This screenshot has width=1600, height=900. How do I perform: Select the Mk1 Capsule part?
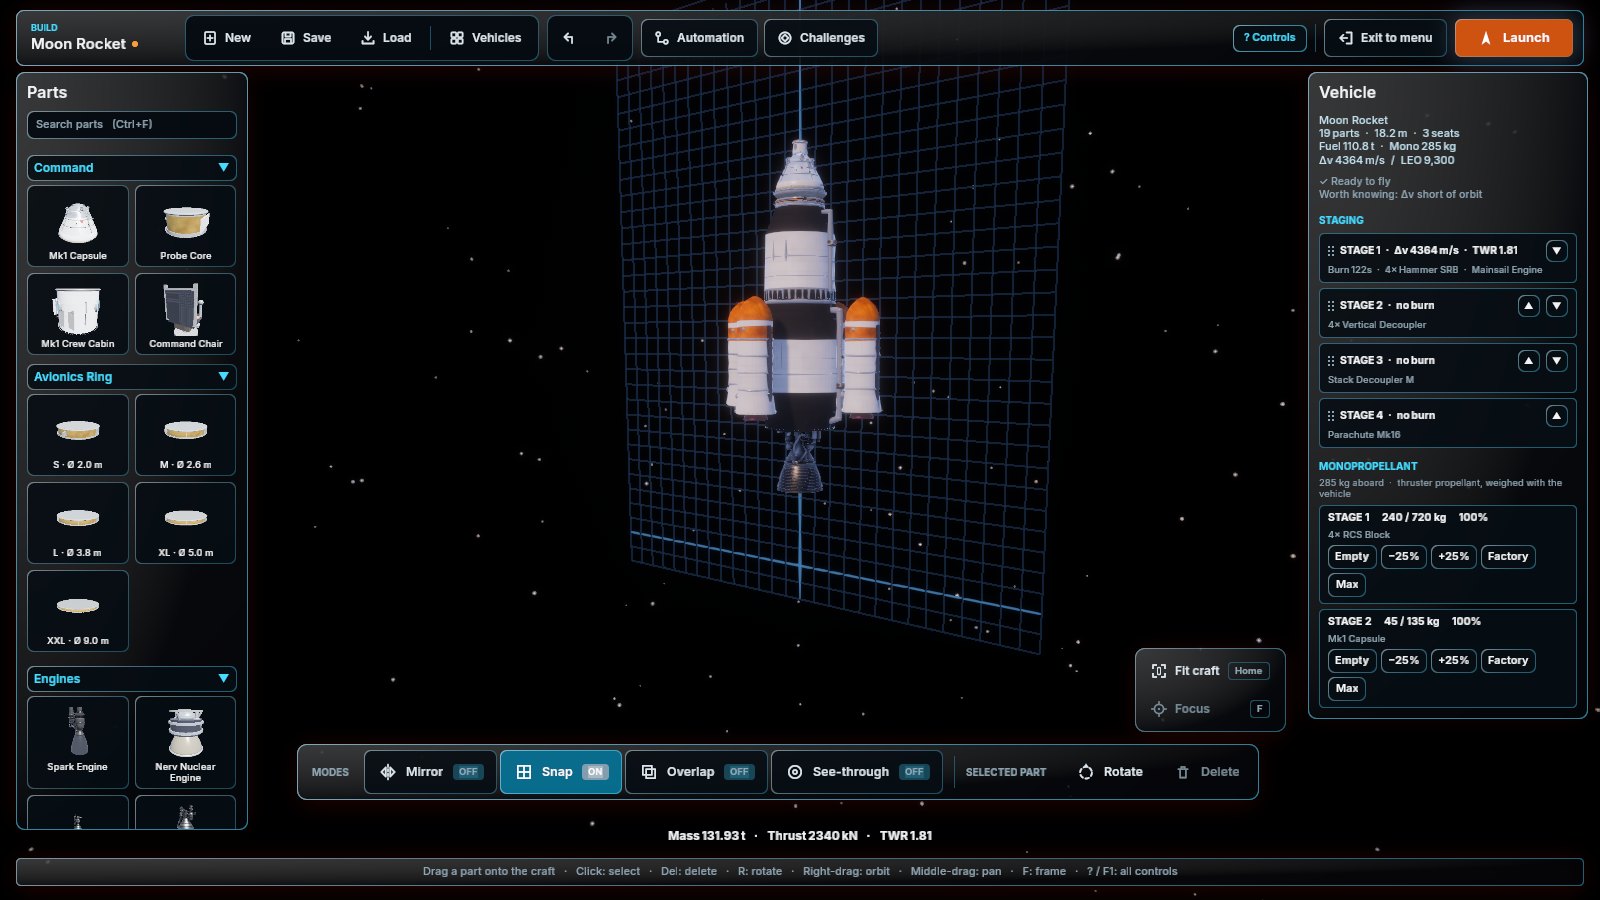78,226
